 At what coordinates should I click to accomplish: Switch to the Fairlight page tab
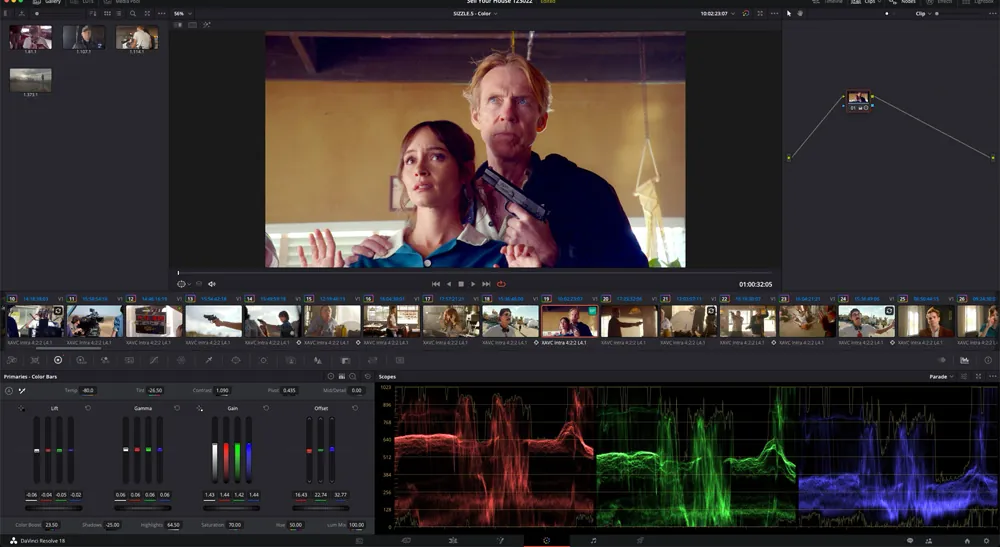[593, 541]
